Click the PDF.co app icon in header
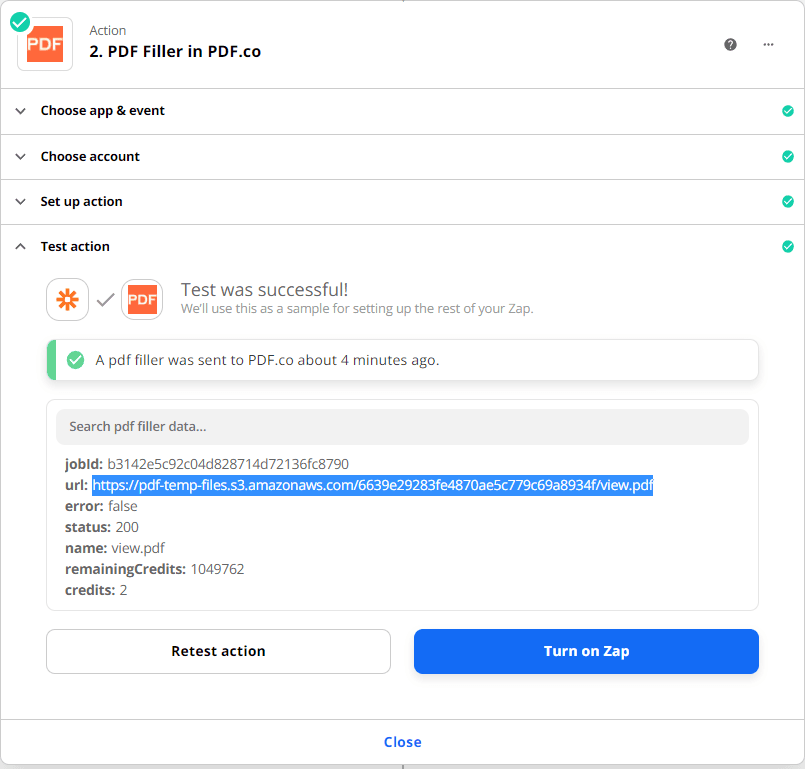This screenshot has width=805, height=769. pyautogui.click(x=45, y=44)
